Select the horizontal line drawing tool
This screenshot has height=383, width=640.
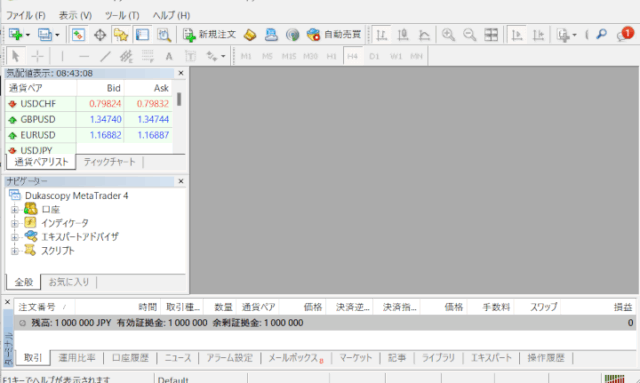click(x=84, y=56)
